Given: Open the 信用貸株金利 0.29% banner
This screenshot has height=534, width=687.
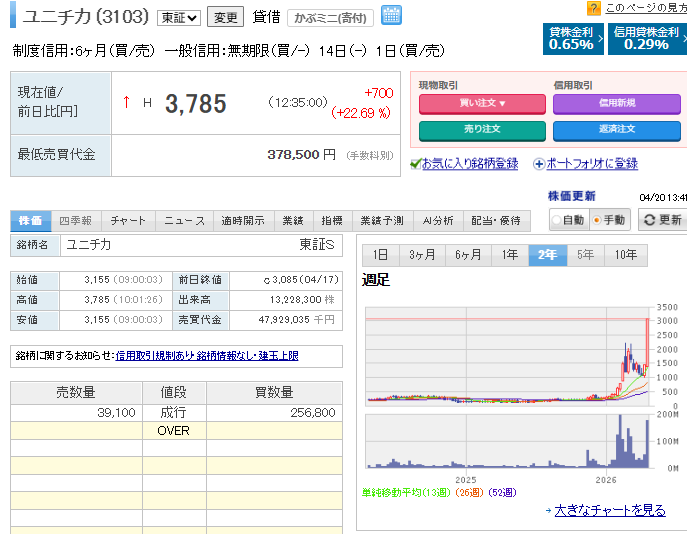Looking at the screenshot, I should [x=648, y=39].
